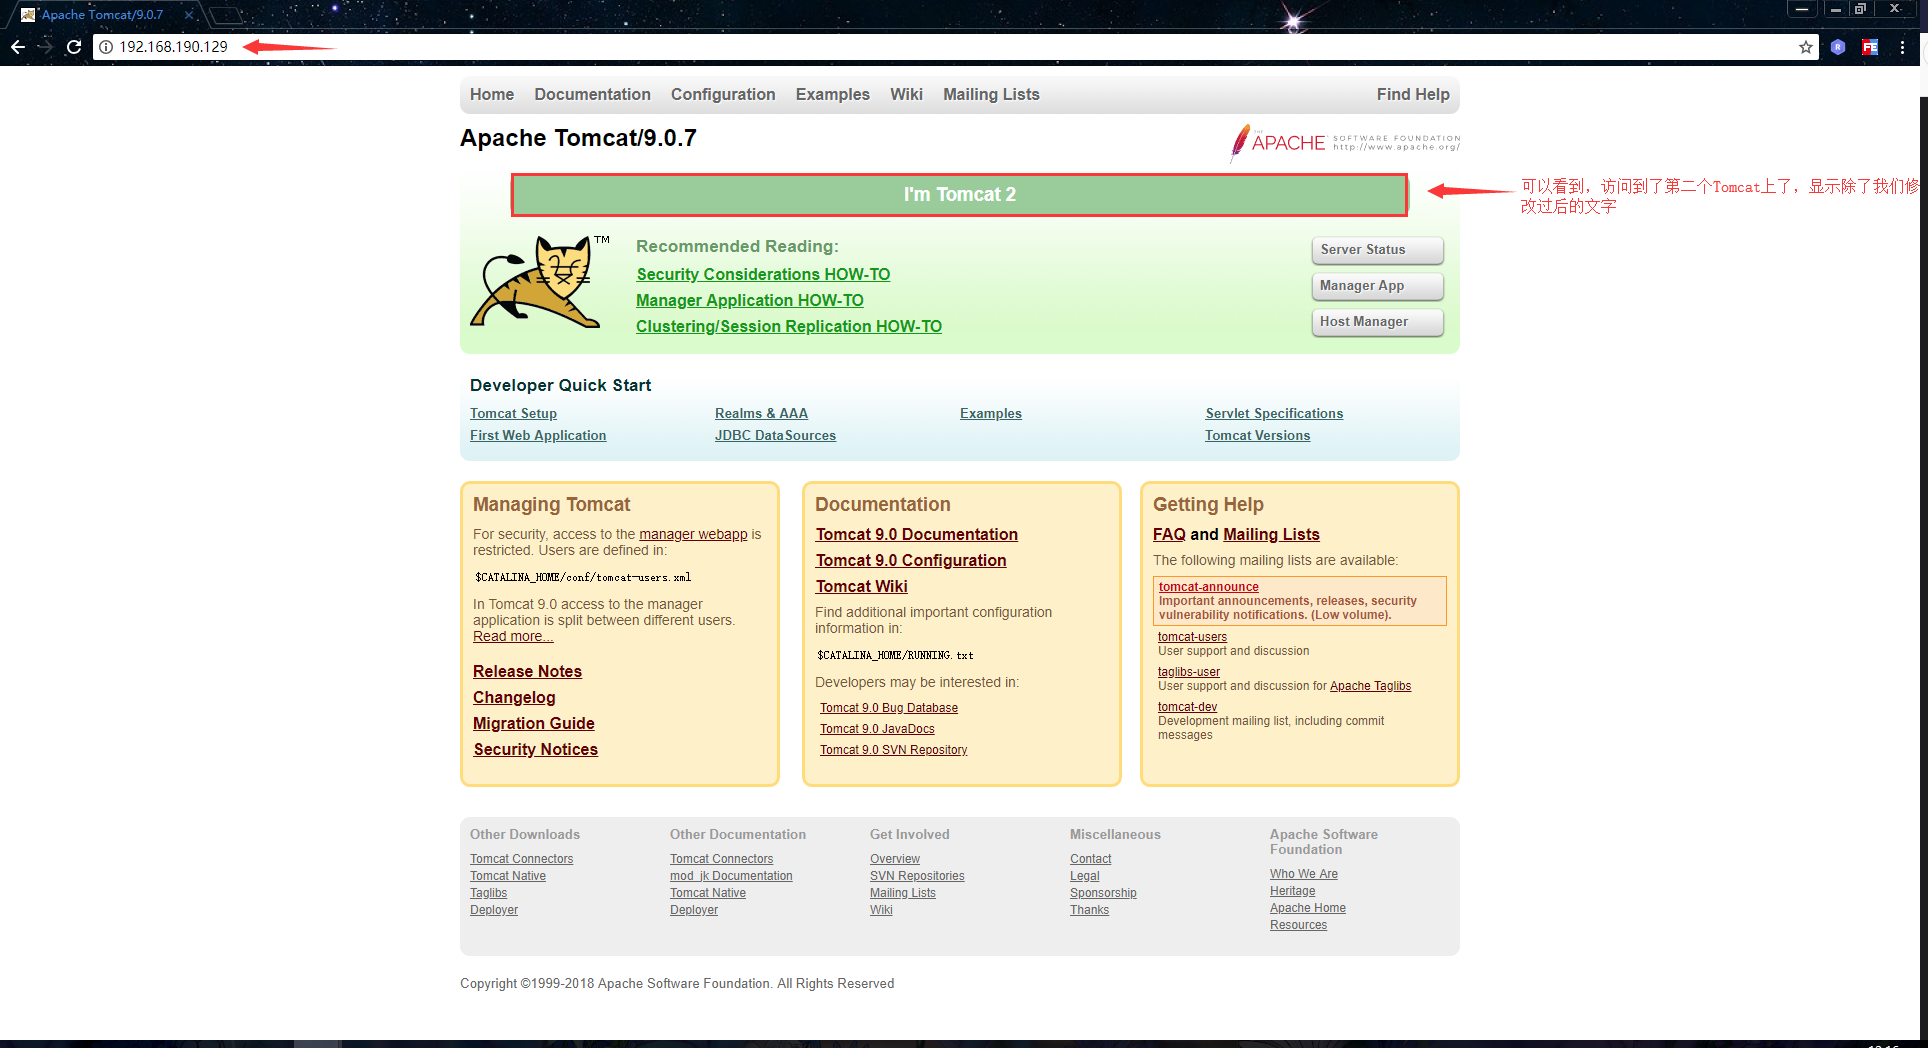Click Find Help in the navigation bar

(x=1413, y=95)
